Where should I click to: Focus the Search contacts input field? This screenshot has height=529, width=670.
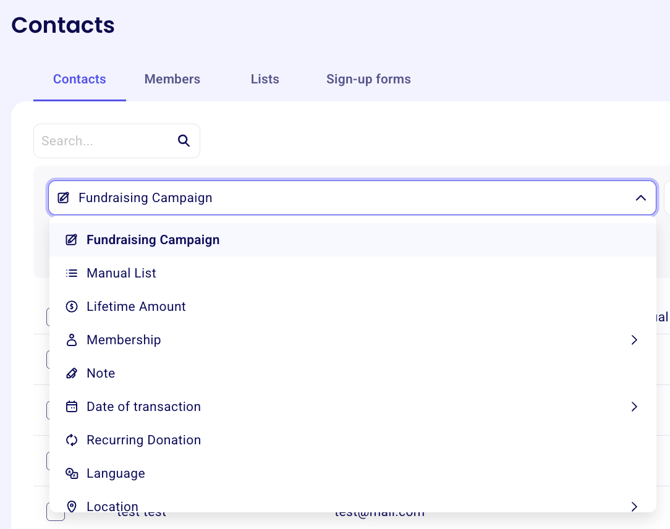point(105,141)
